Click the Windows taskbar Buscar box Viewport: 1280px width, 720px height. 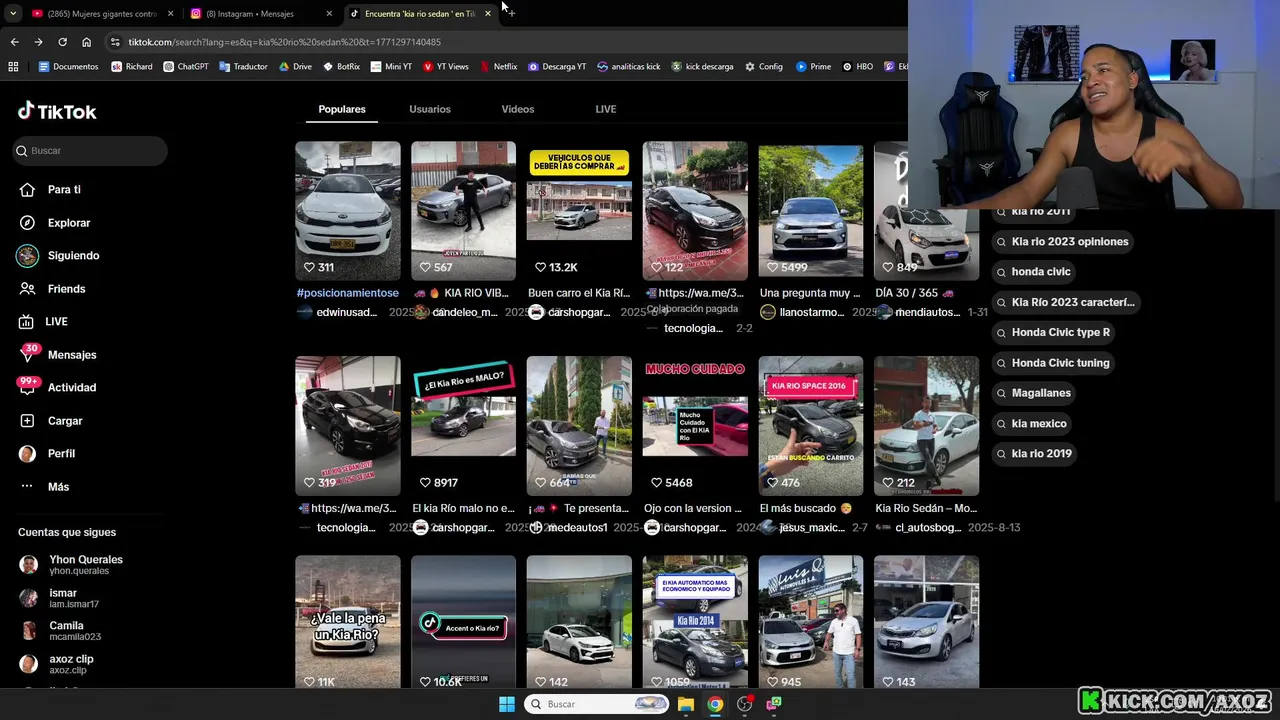pyautogui.click(x=596, y=704)
